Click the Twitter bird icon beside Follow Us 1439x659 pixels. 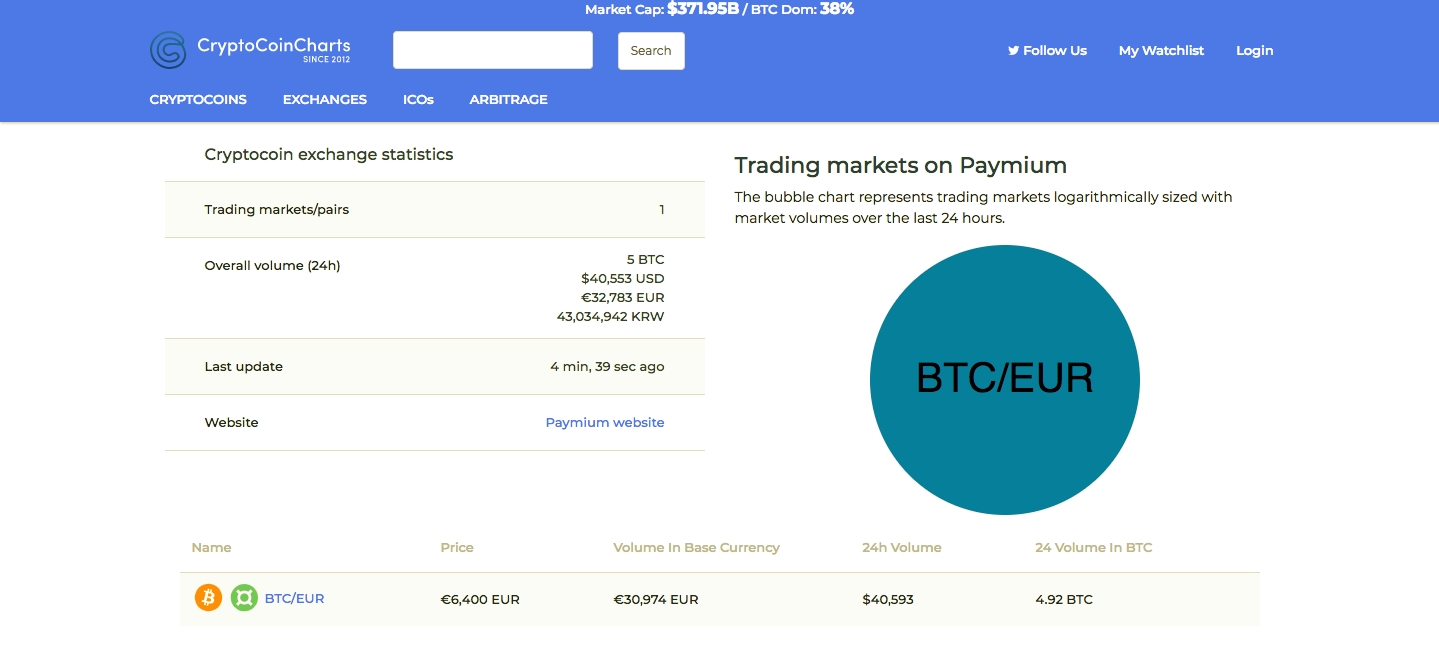coord(1013,50)
